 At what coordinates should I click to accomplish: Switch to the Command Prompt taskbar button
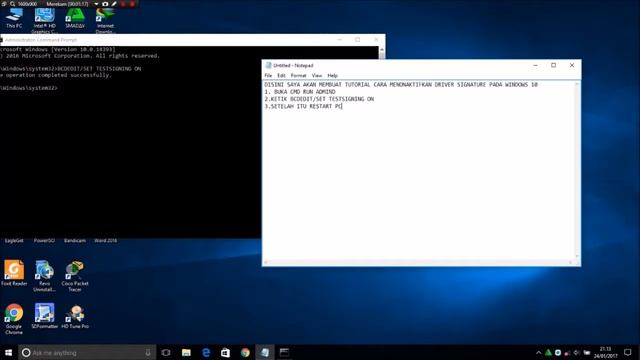click(x=284, y=353)
